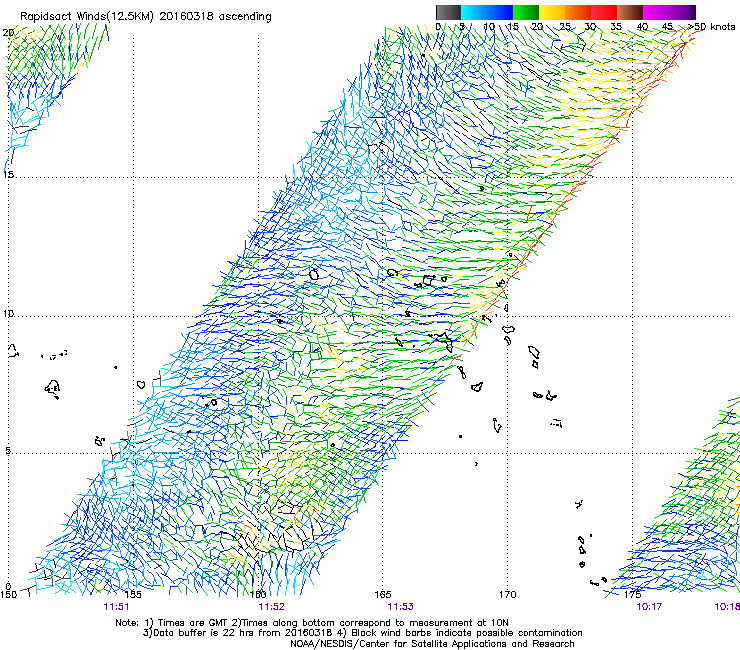
Task: Click the red 30-35 knots color swatch
Action: (604, 12)
